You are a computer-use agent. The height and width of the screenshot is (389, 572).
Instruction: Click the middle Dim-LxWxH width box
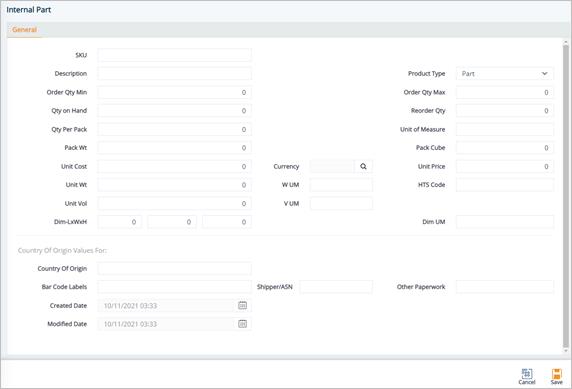[172, 222]
